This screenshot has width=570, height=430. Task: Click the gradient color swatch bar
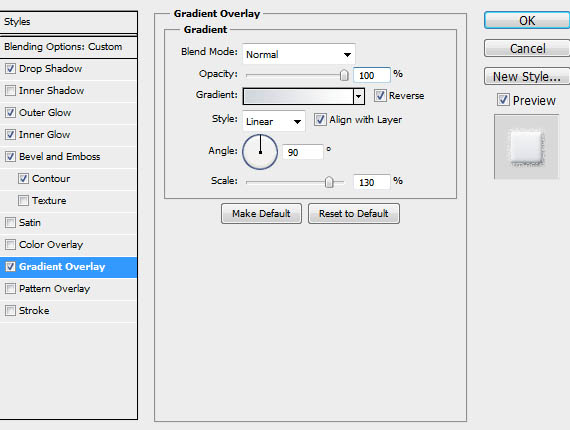tap(298, 96)
